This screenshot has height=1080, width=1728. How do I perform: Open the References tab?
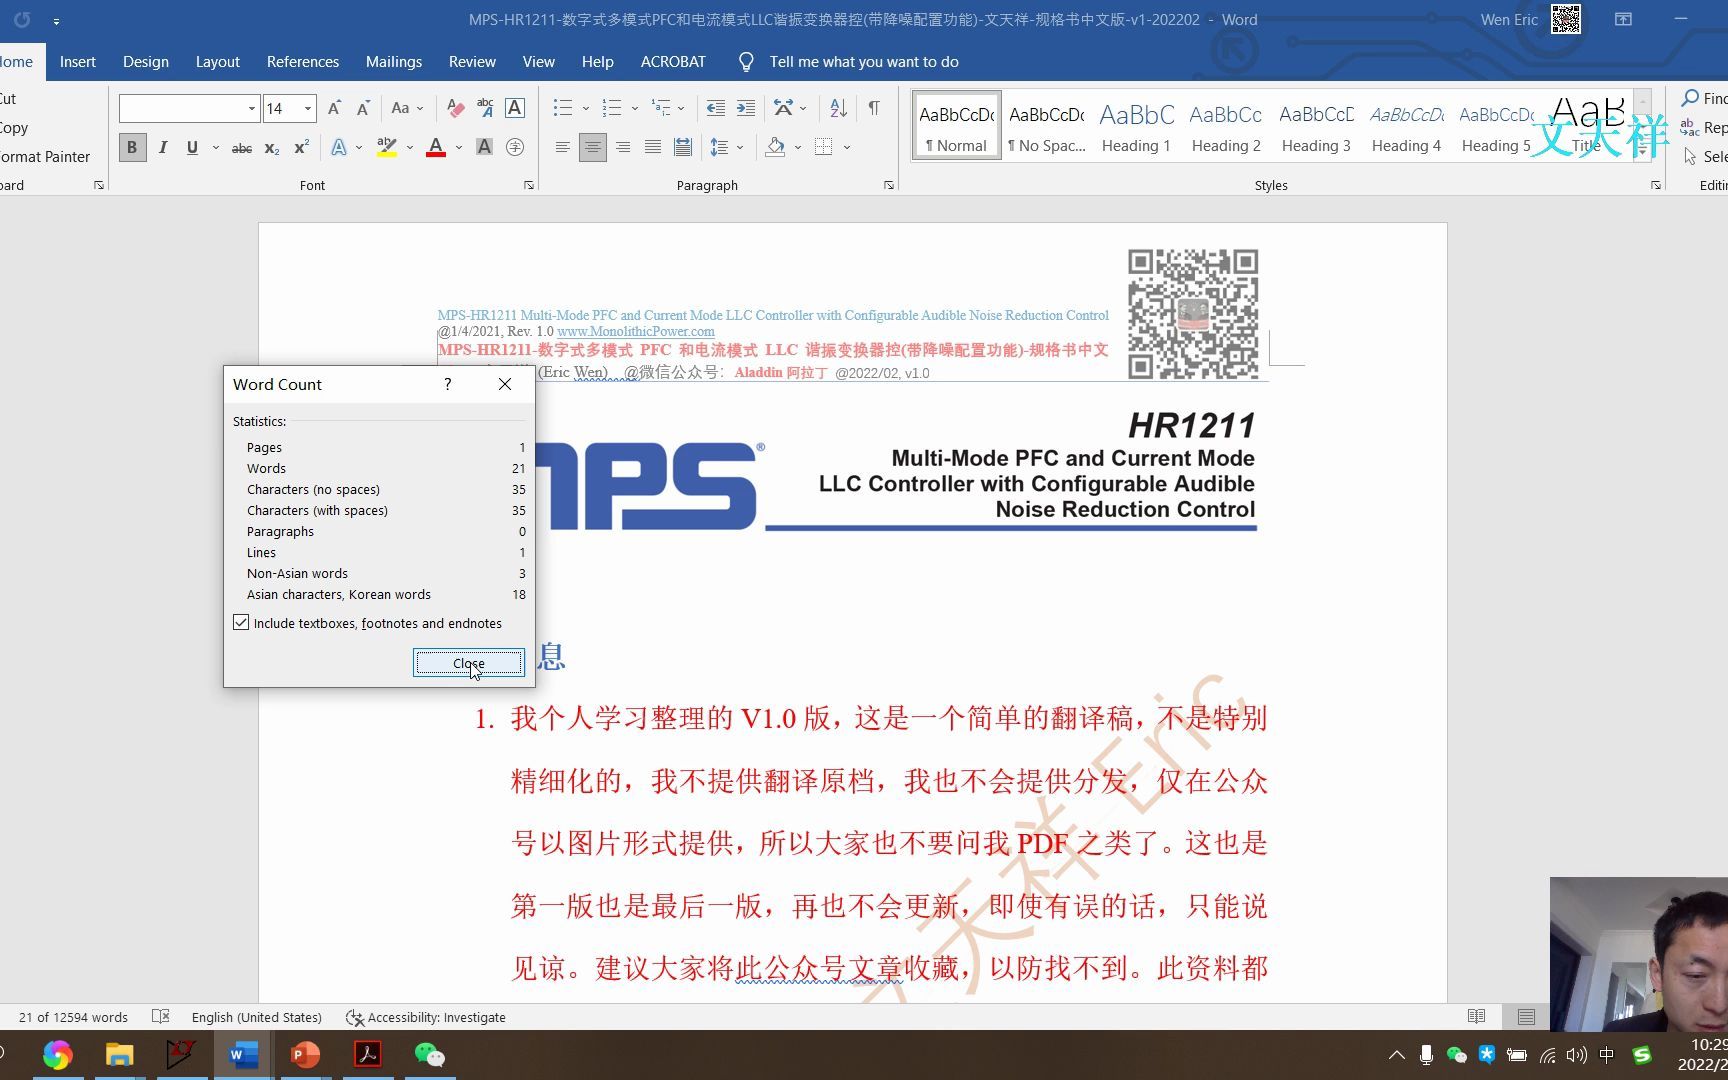click(303, 61)
